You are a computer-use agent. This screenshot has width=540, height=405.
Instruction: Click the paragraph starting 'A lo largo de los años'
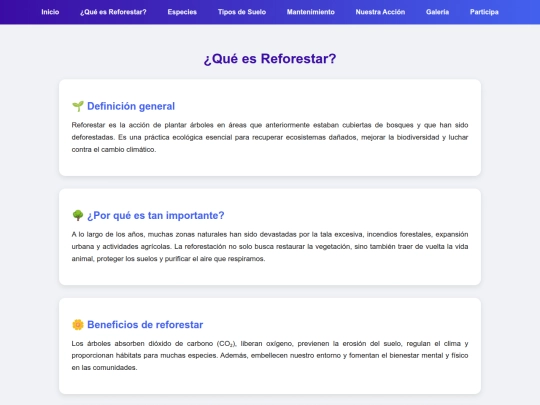(270, 246)
